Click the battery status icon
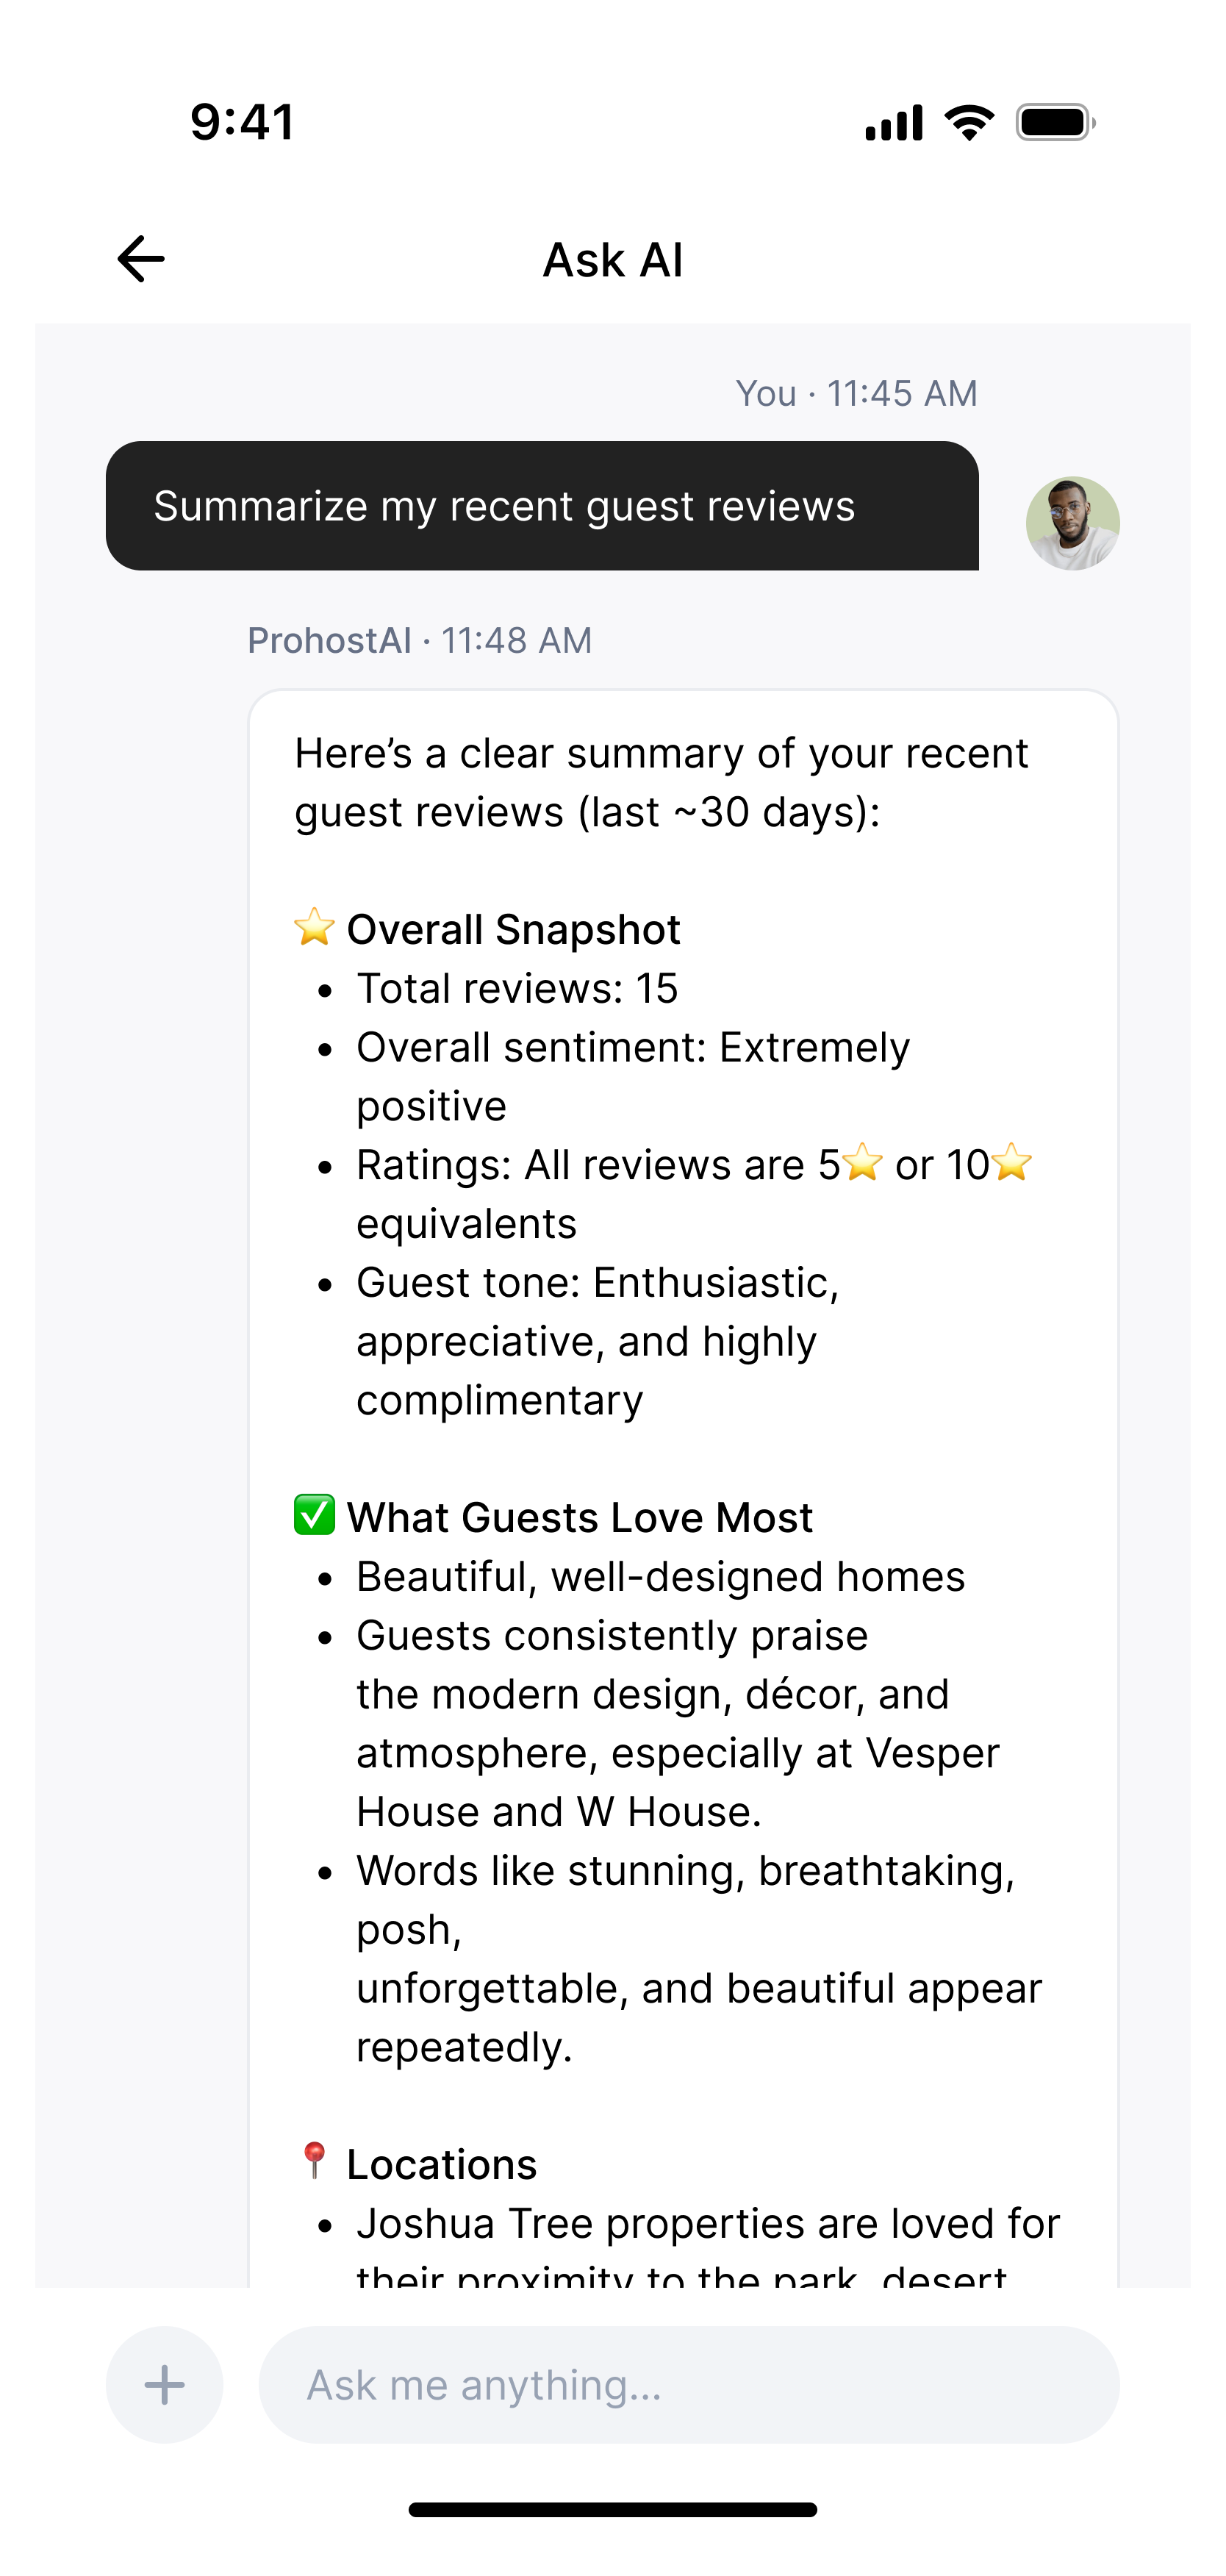 point(1055,123)
